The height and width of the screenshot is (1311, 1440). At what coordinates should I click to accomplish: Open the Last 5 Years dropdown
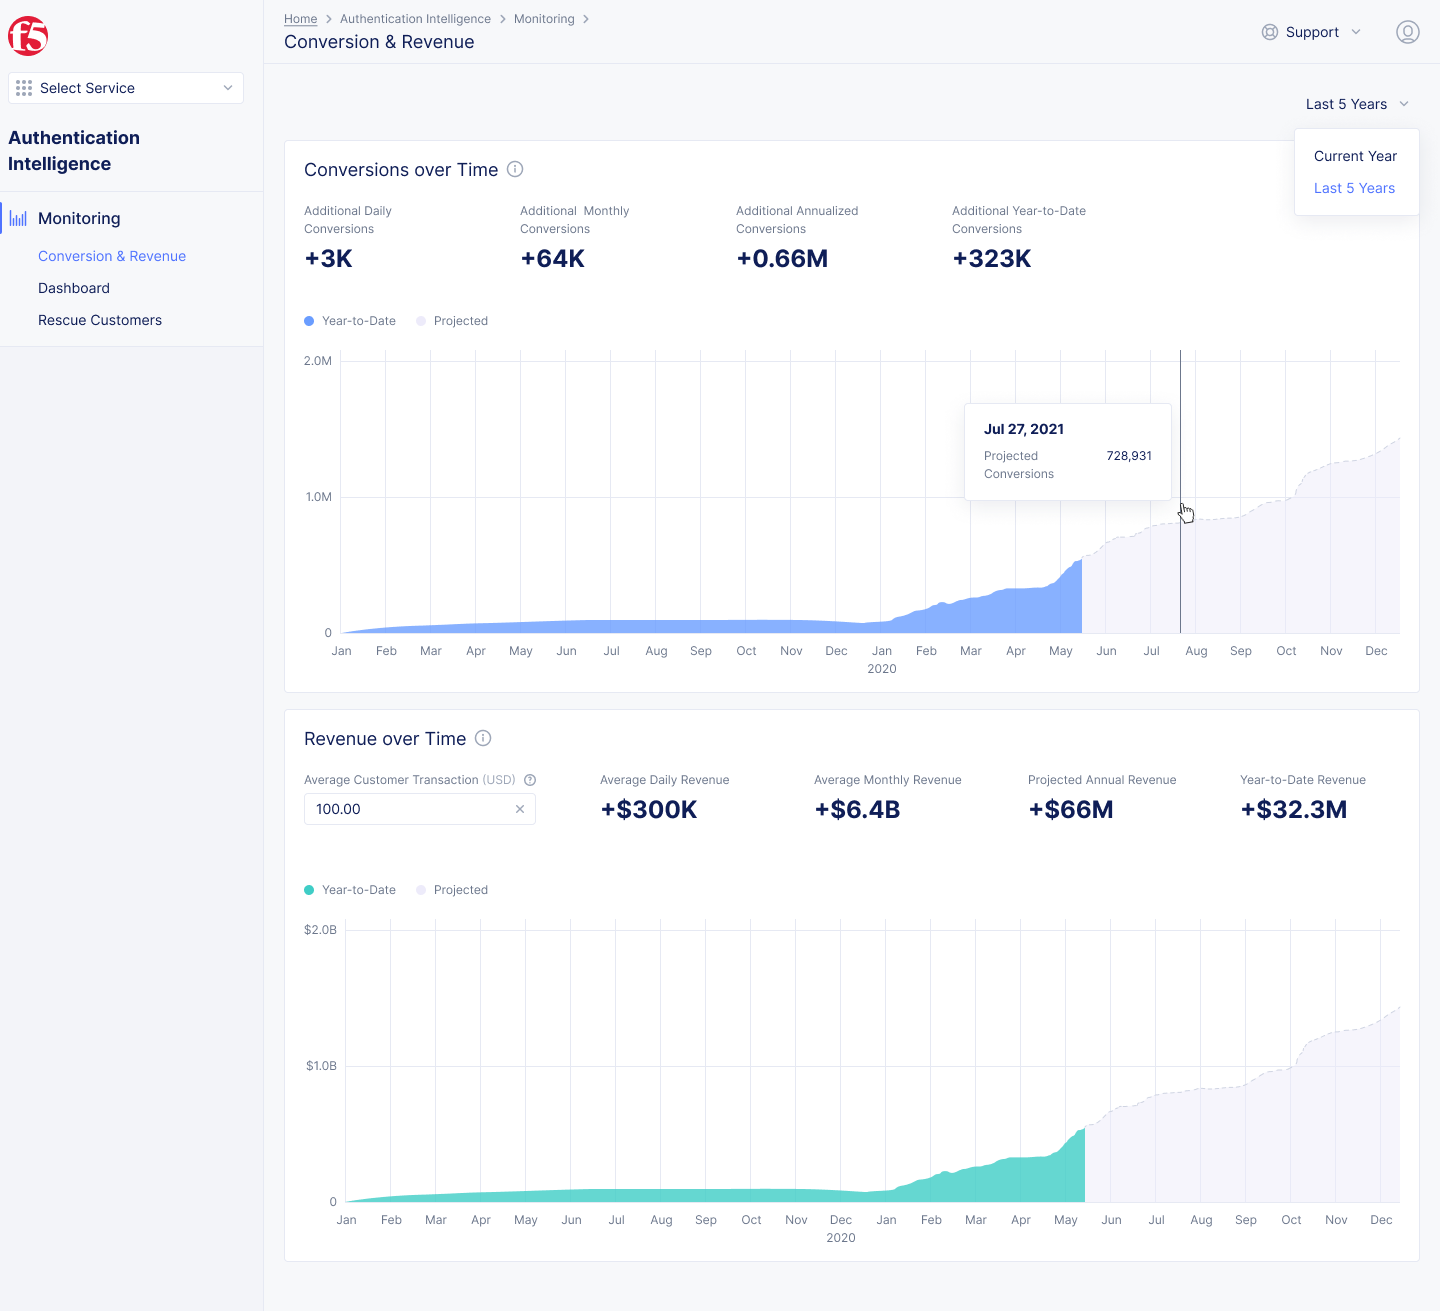click(1356, 104)
